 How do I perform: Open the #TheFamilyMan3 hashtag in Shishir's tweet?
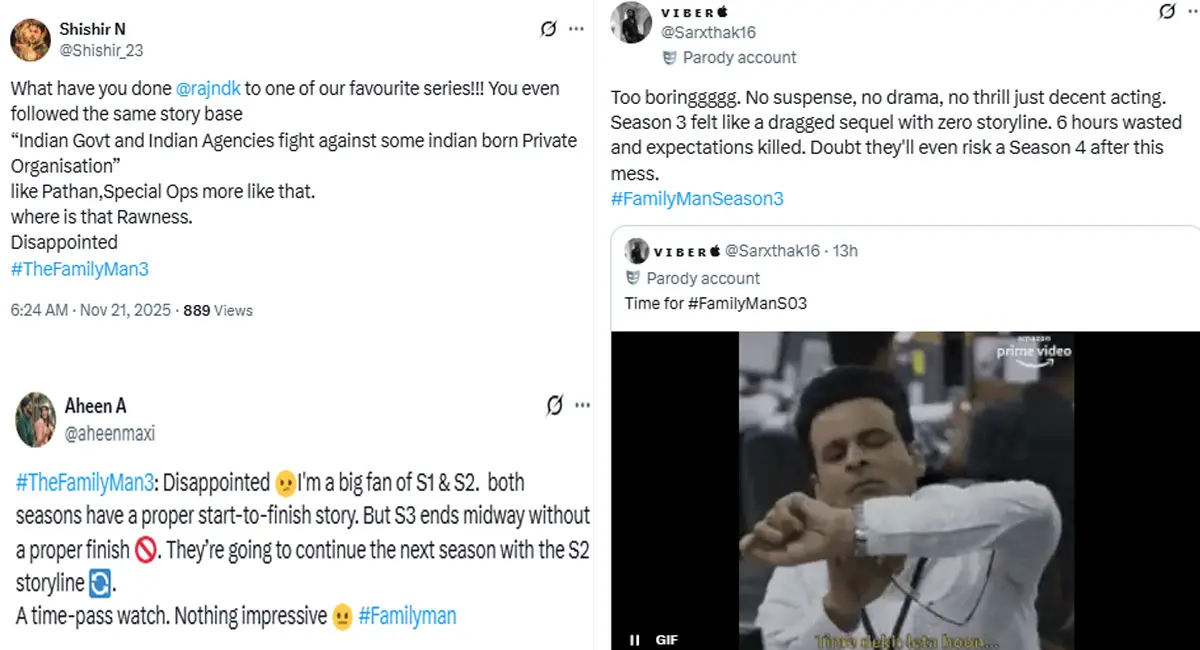tap(79, 268)
